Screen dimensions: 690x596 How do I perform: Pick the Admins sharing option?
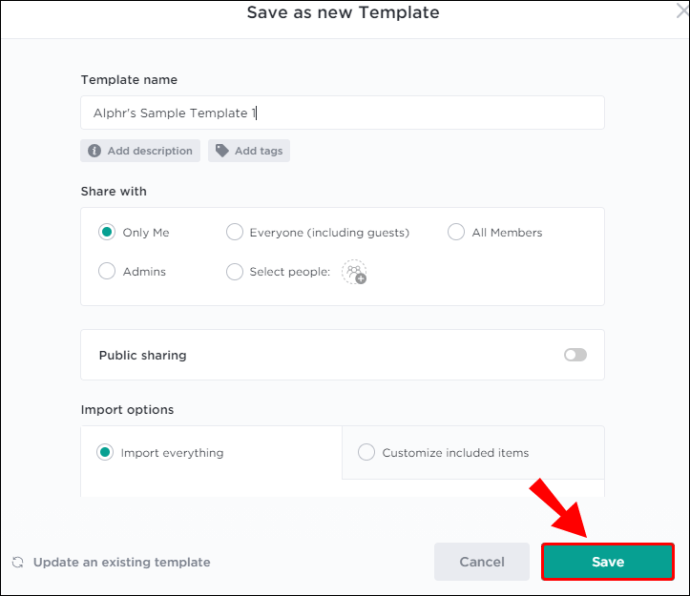click(x=107, y=271)
